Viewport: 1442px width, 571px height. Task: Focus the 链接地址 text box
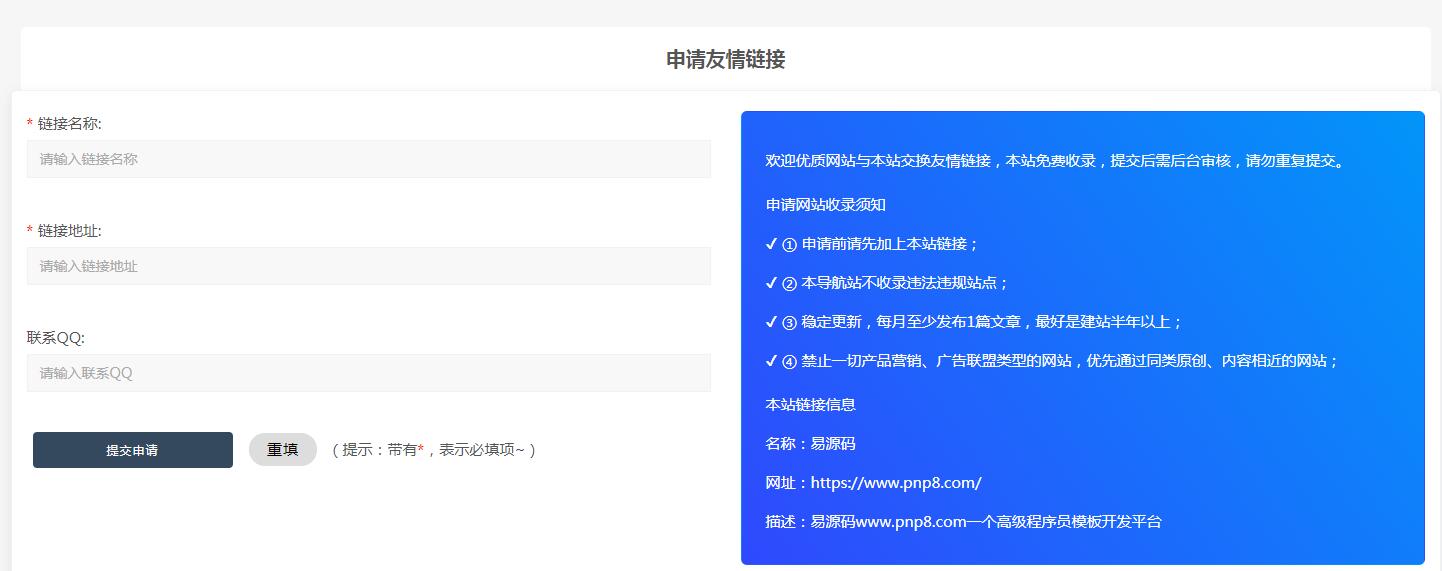(x=368, y=266)
